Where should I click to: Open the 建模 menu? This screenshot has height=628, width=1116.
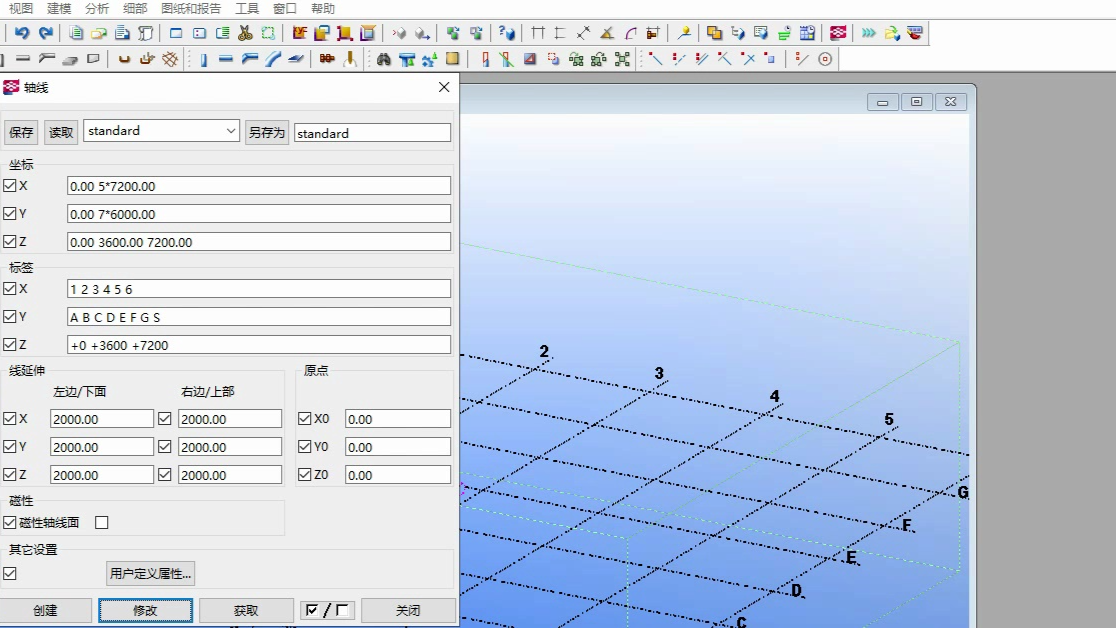[x=59, y=8]
